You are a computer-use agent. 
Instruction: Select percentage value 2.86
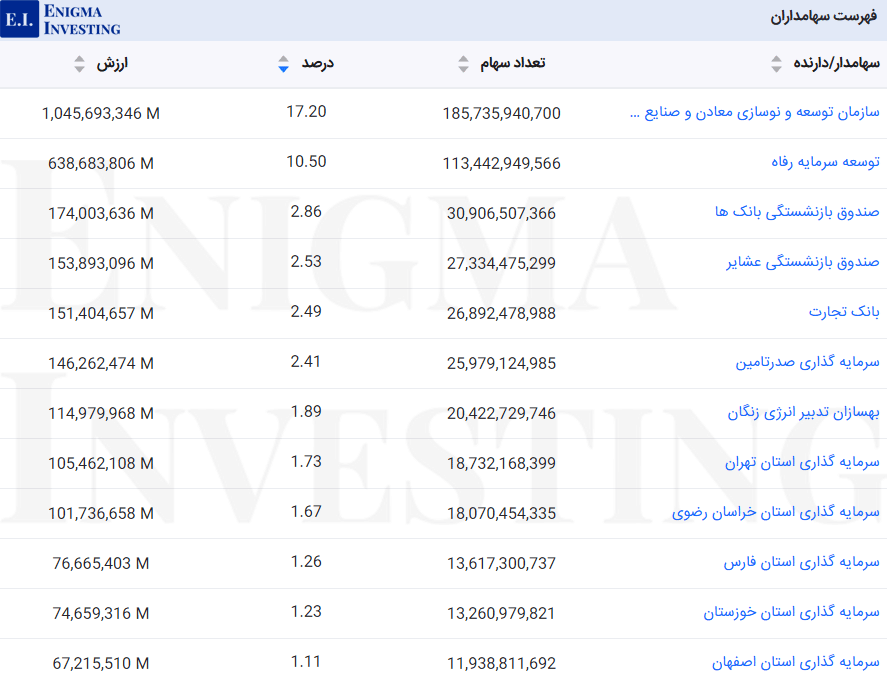click(x=306, y=212)
